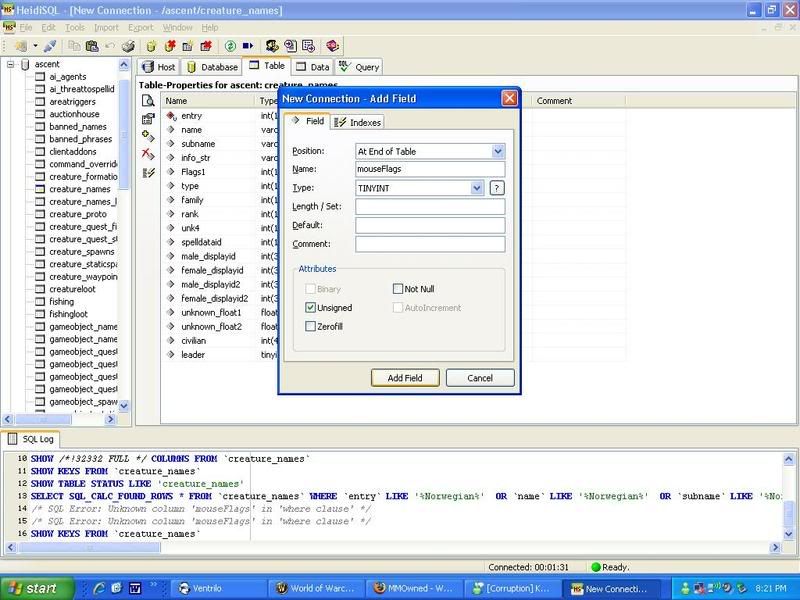
Task: Switch to the Data tab
Action: pos(313,67)
